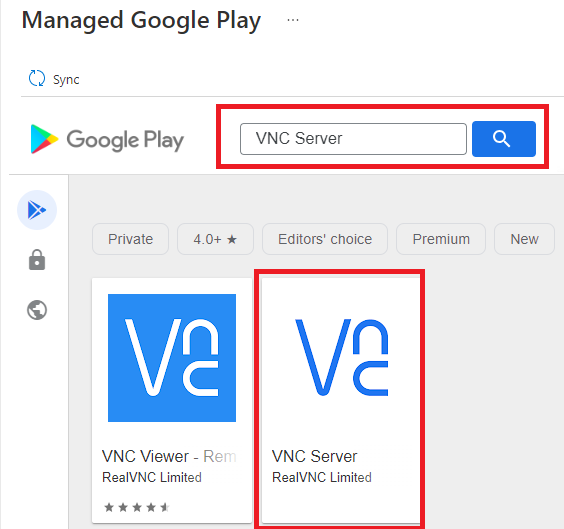Click the blue magnifier search button
Image resolution: width=564 pixels, height=529 pixels.
[504, 139]
